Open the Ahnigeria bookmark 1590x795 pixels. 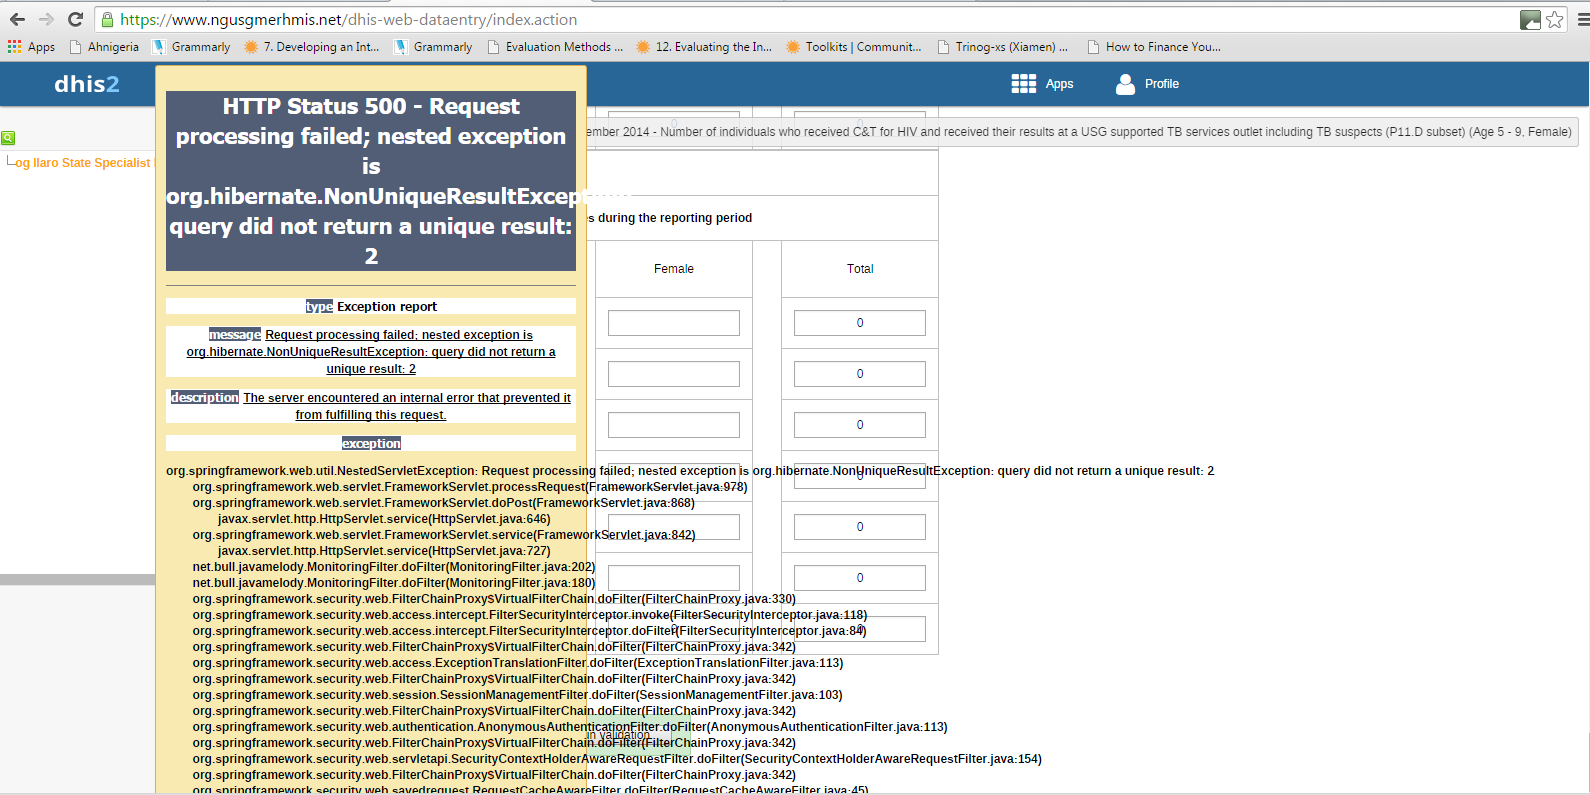tap(104, 47)
